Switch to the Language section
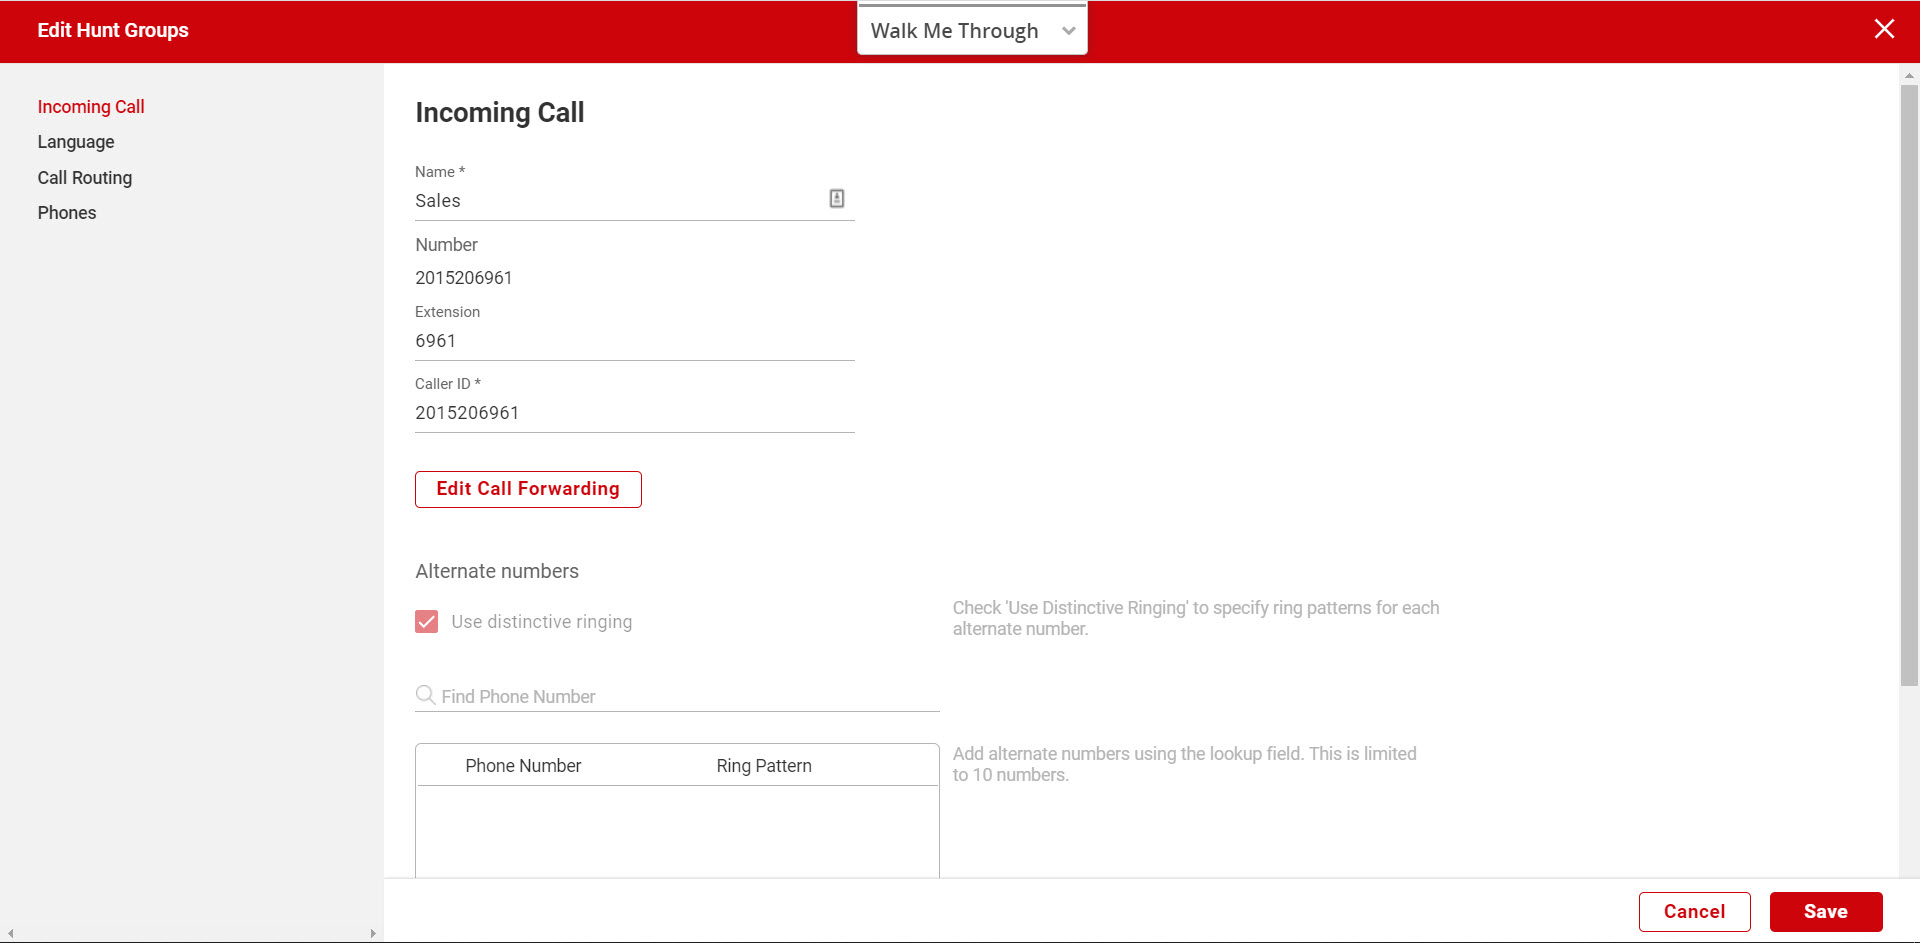 click(76, 142)
